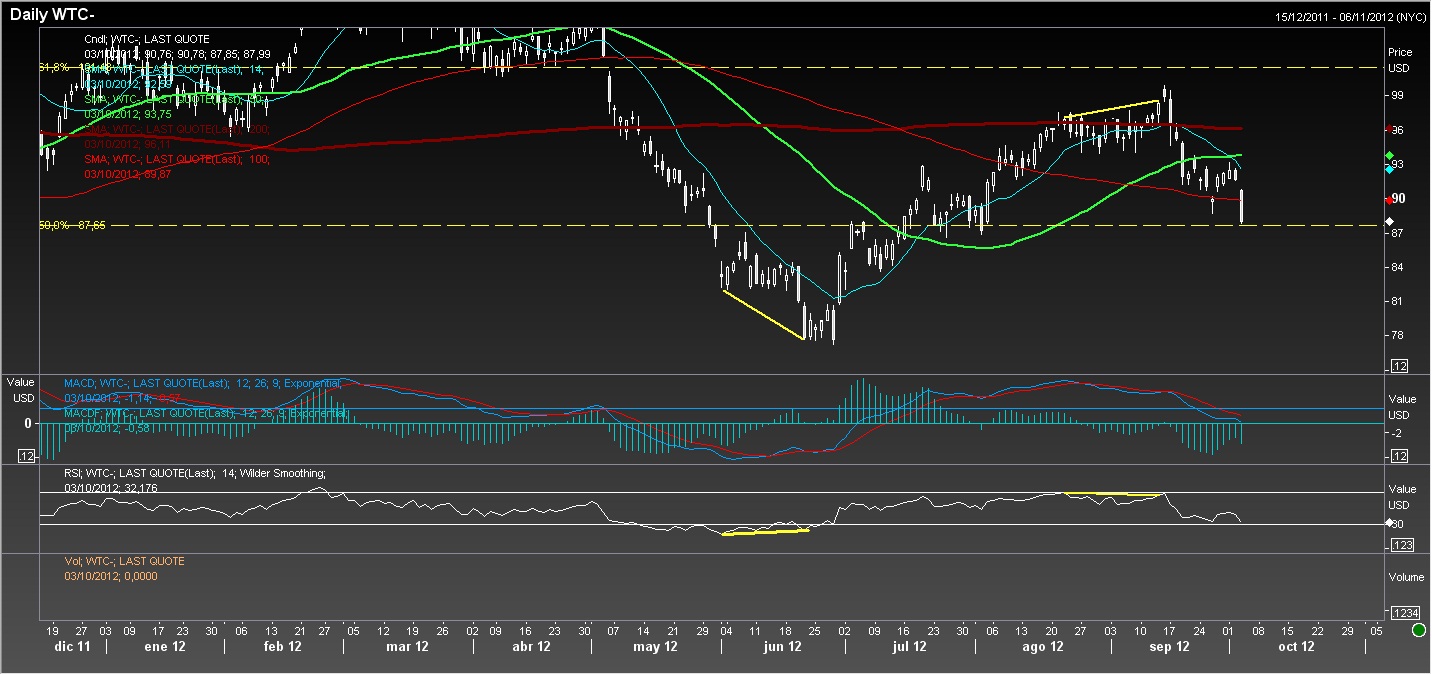1432x675 pixels.
Task: Click the cyan diamond marker on price axis
Action: tap(1389, 170)
